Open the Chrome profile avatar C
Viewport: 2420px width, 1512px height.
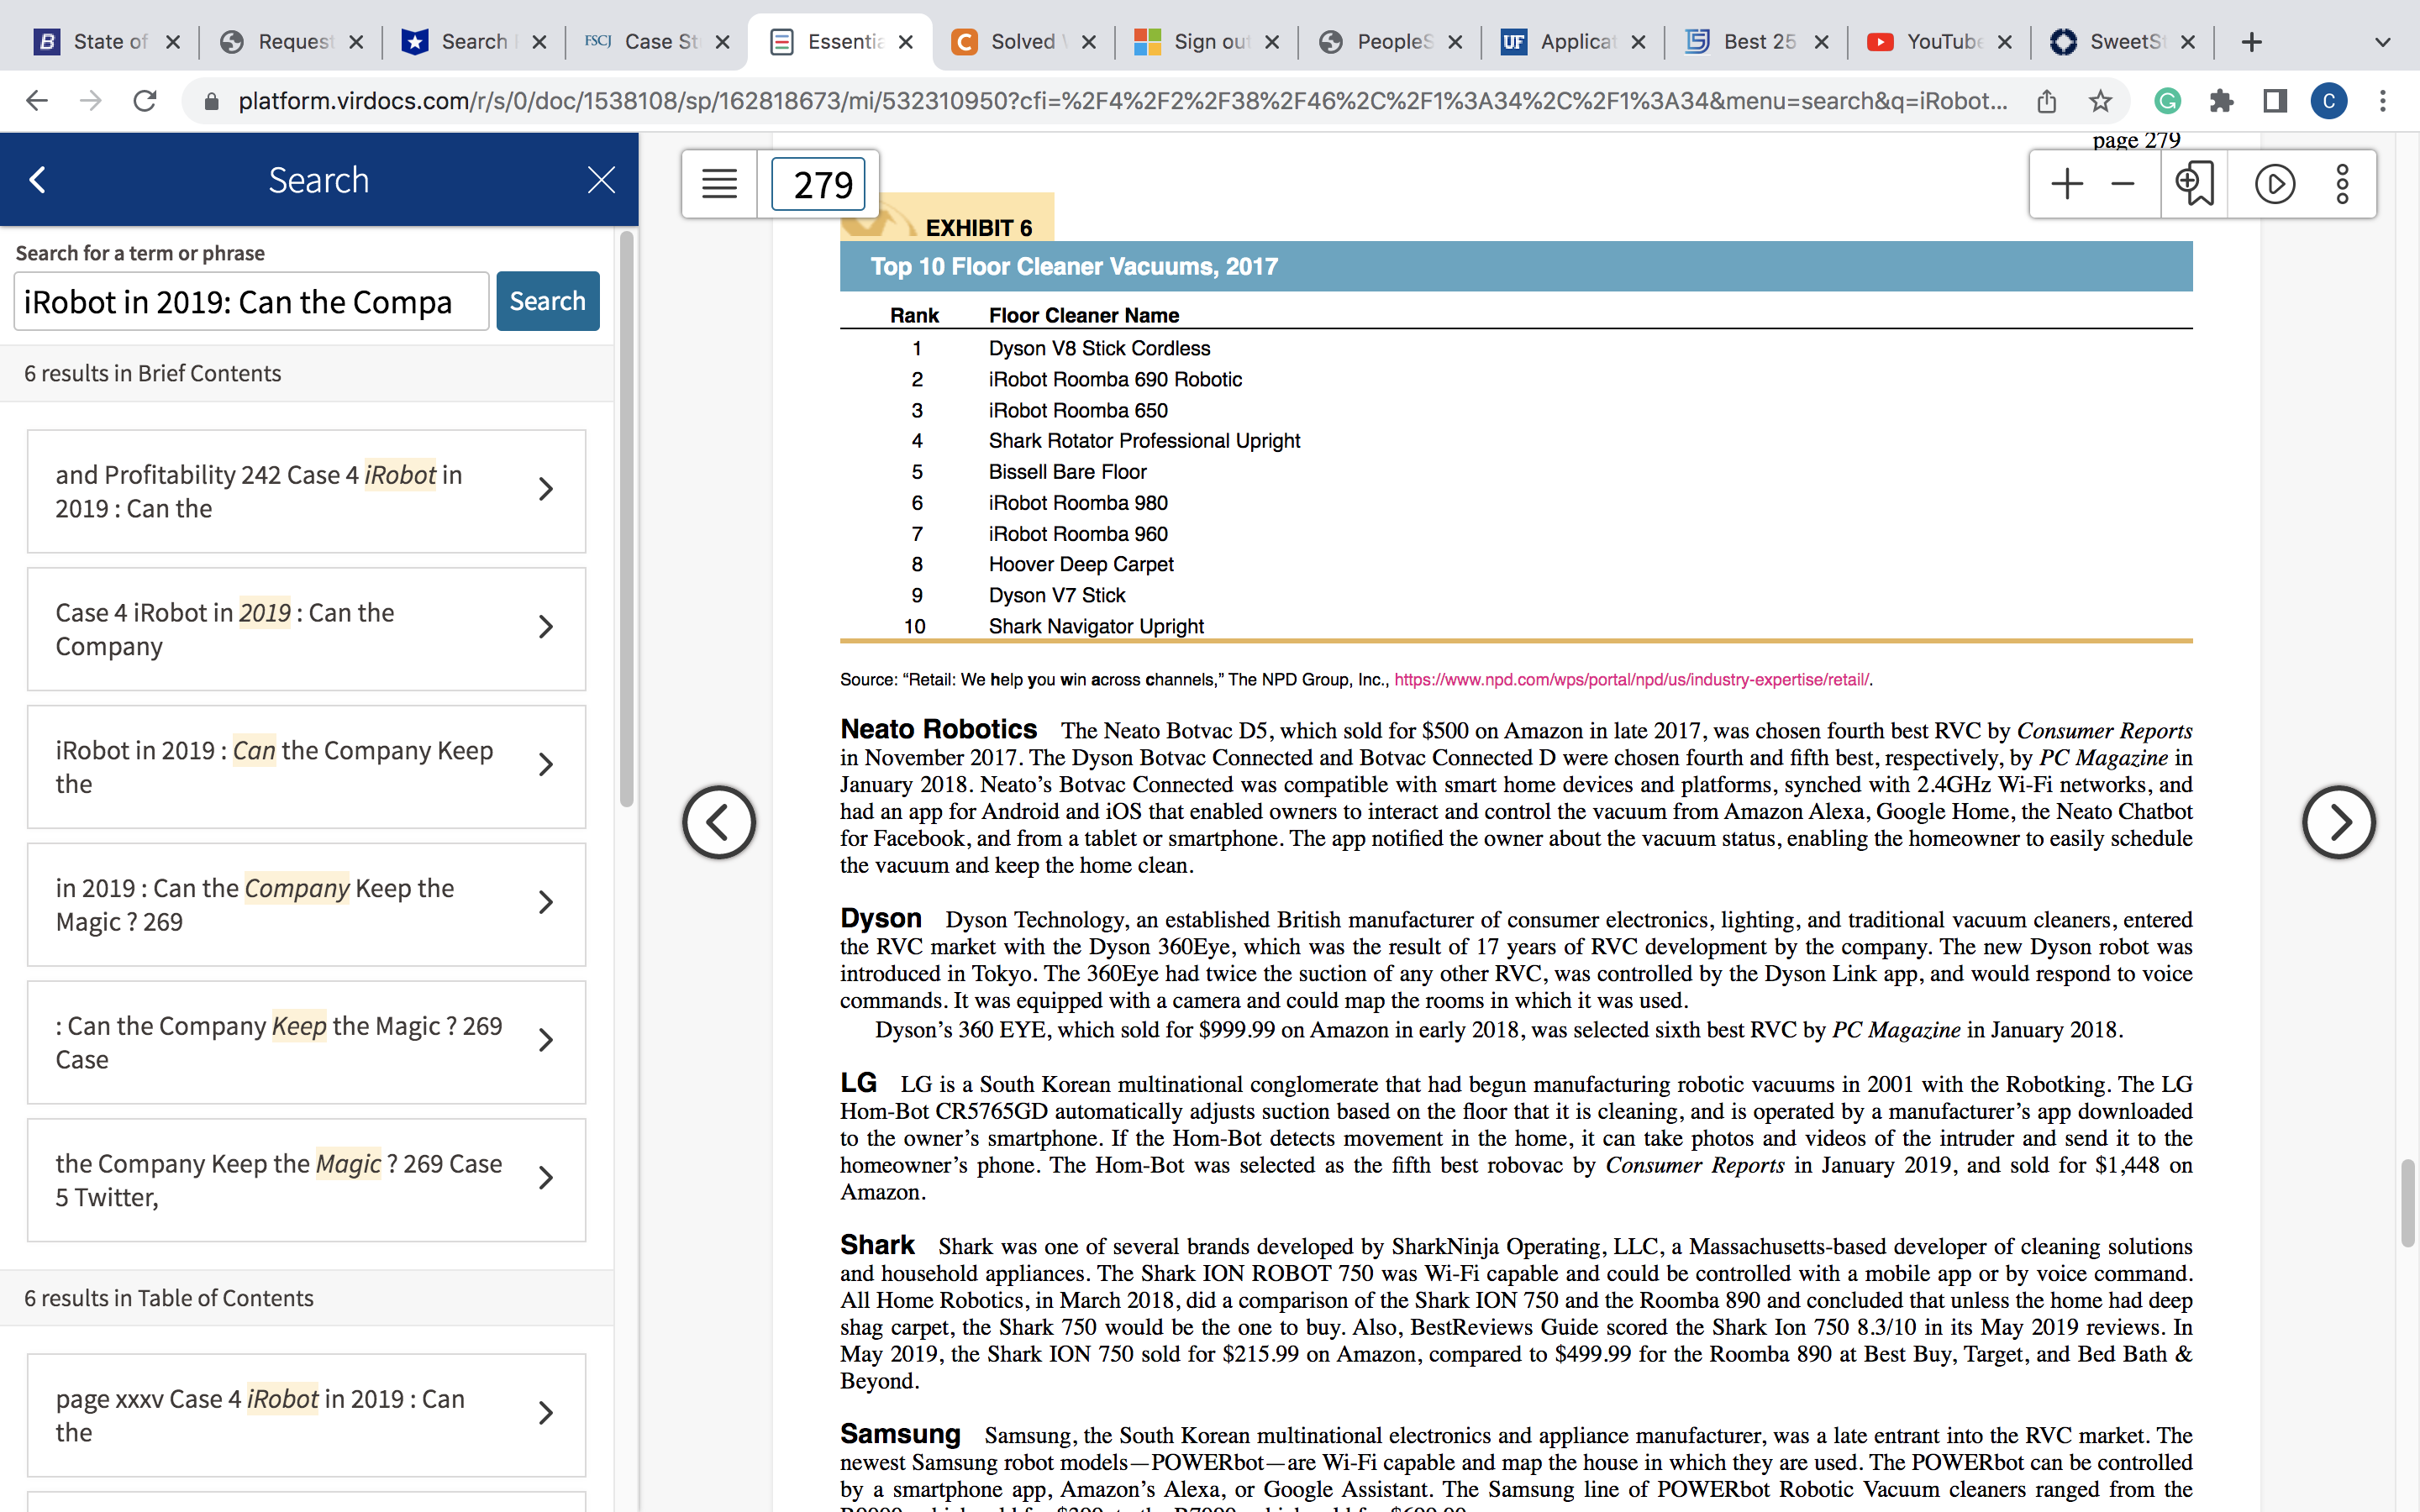pos(2329,101)
